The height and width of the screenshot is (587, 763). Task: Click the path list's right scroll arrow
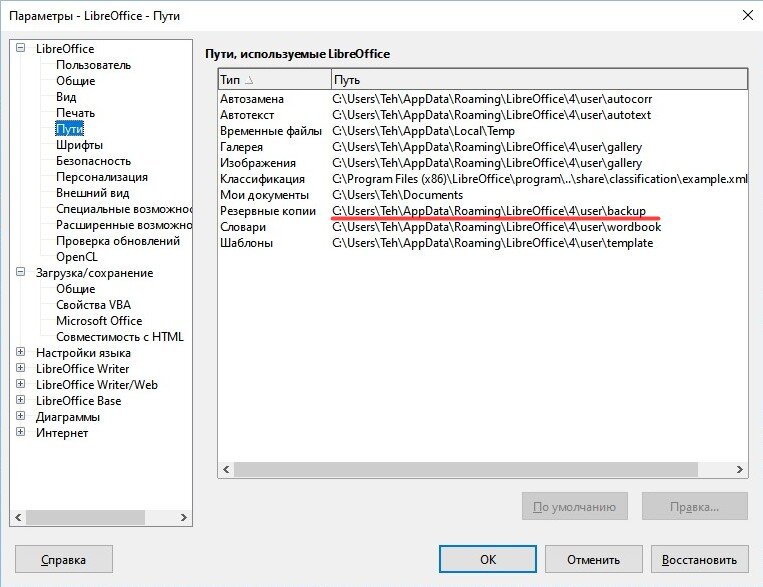point(740,469)
